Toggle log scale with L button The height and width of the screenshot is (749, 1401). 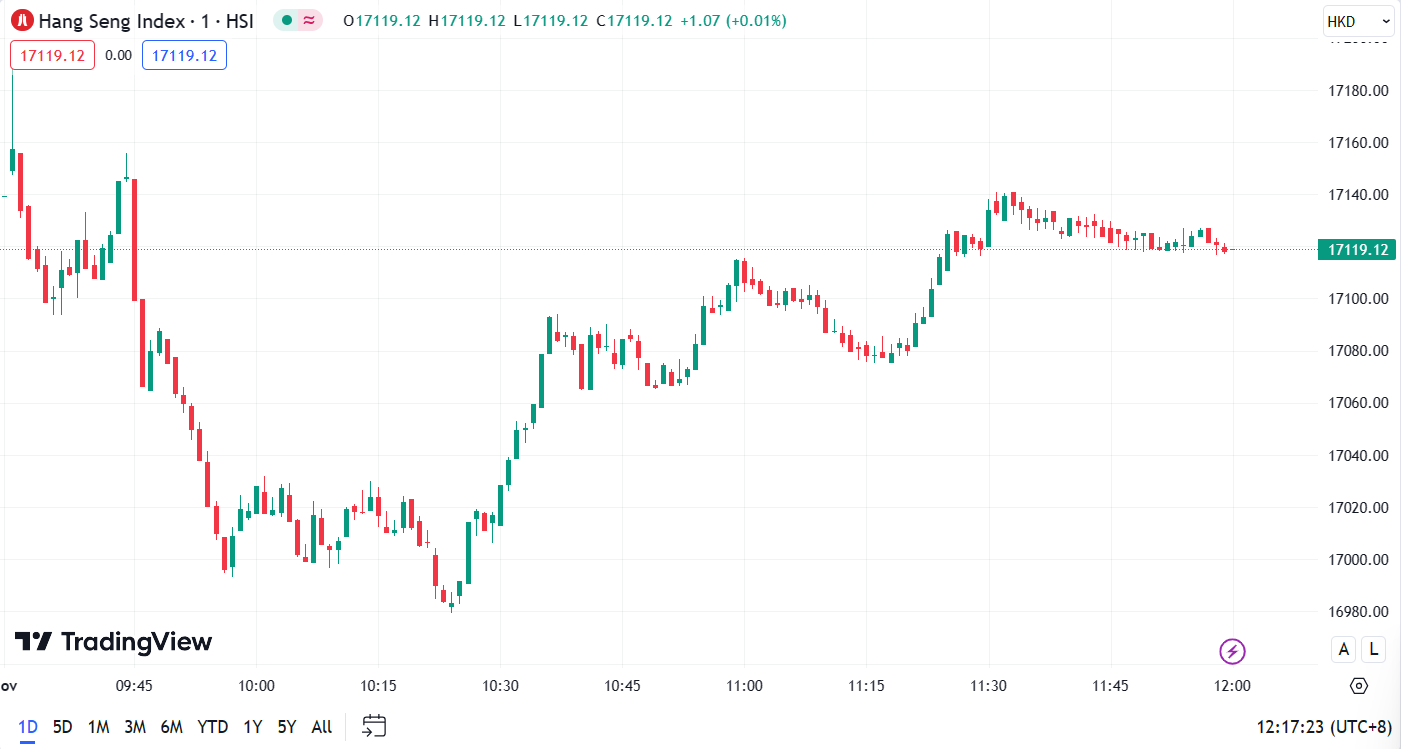(1374, 649)
